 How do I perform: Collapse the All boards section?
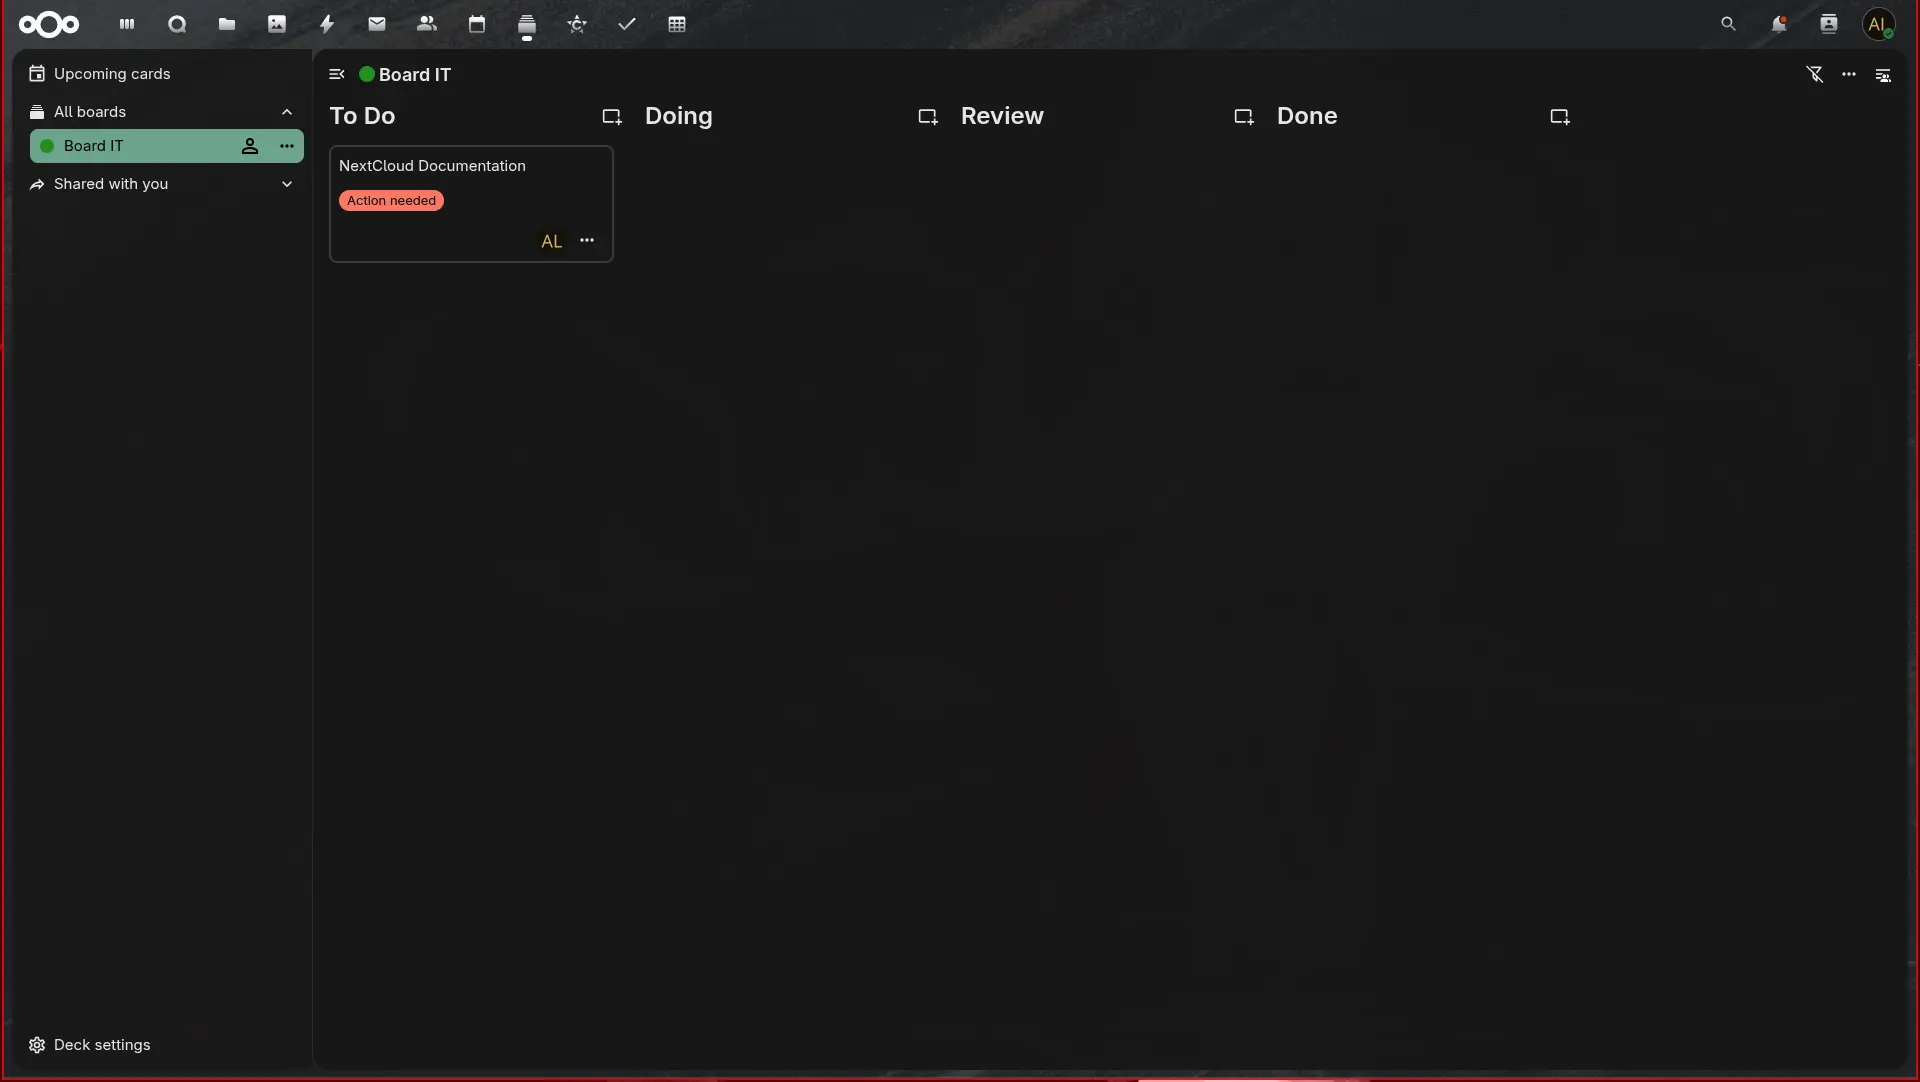coord(287,112)
